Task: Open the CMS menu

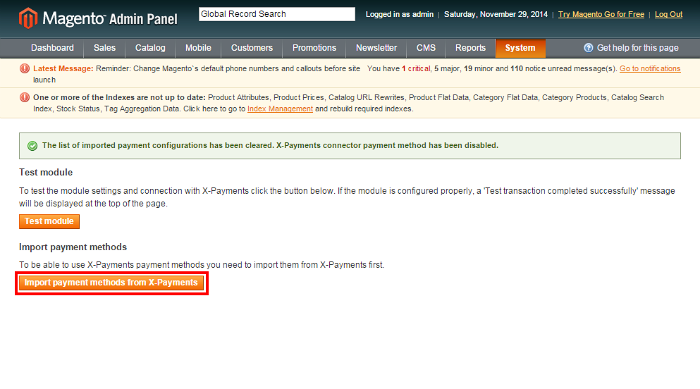Action: pos(426,48)
